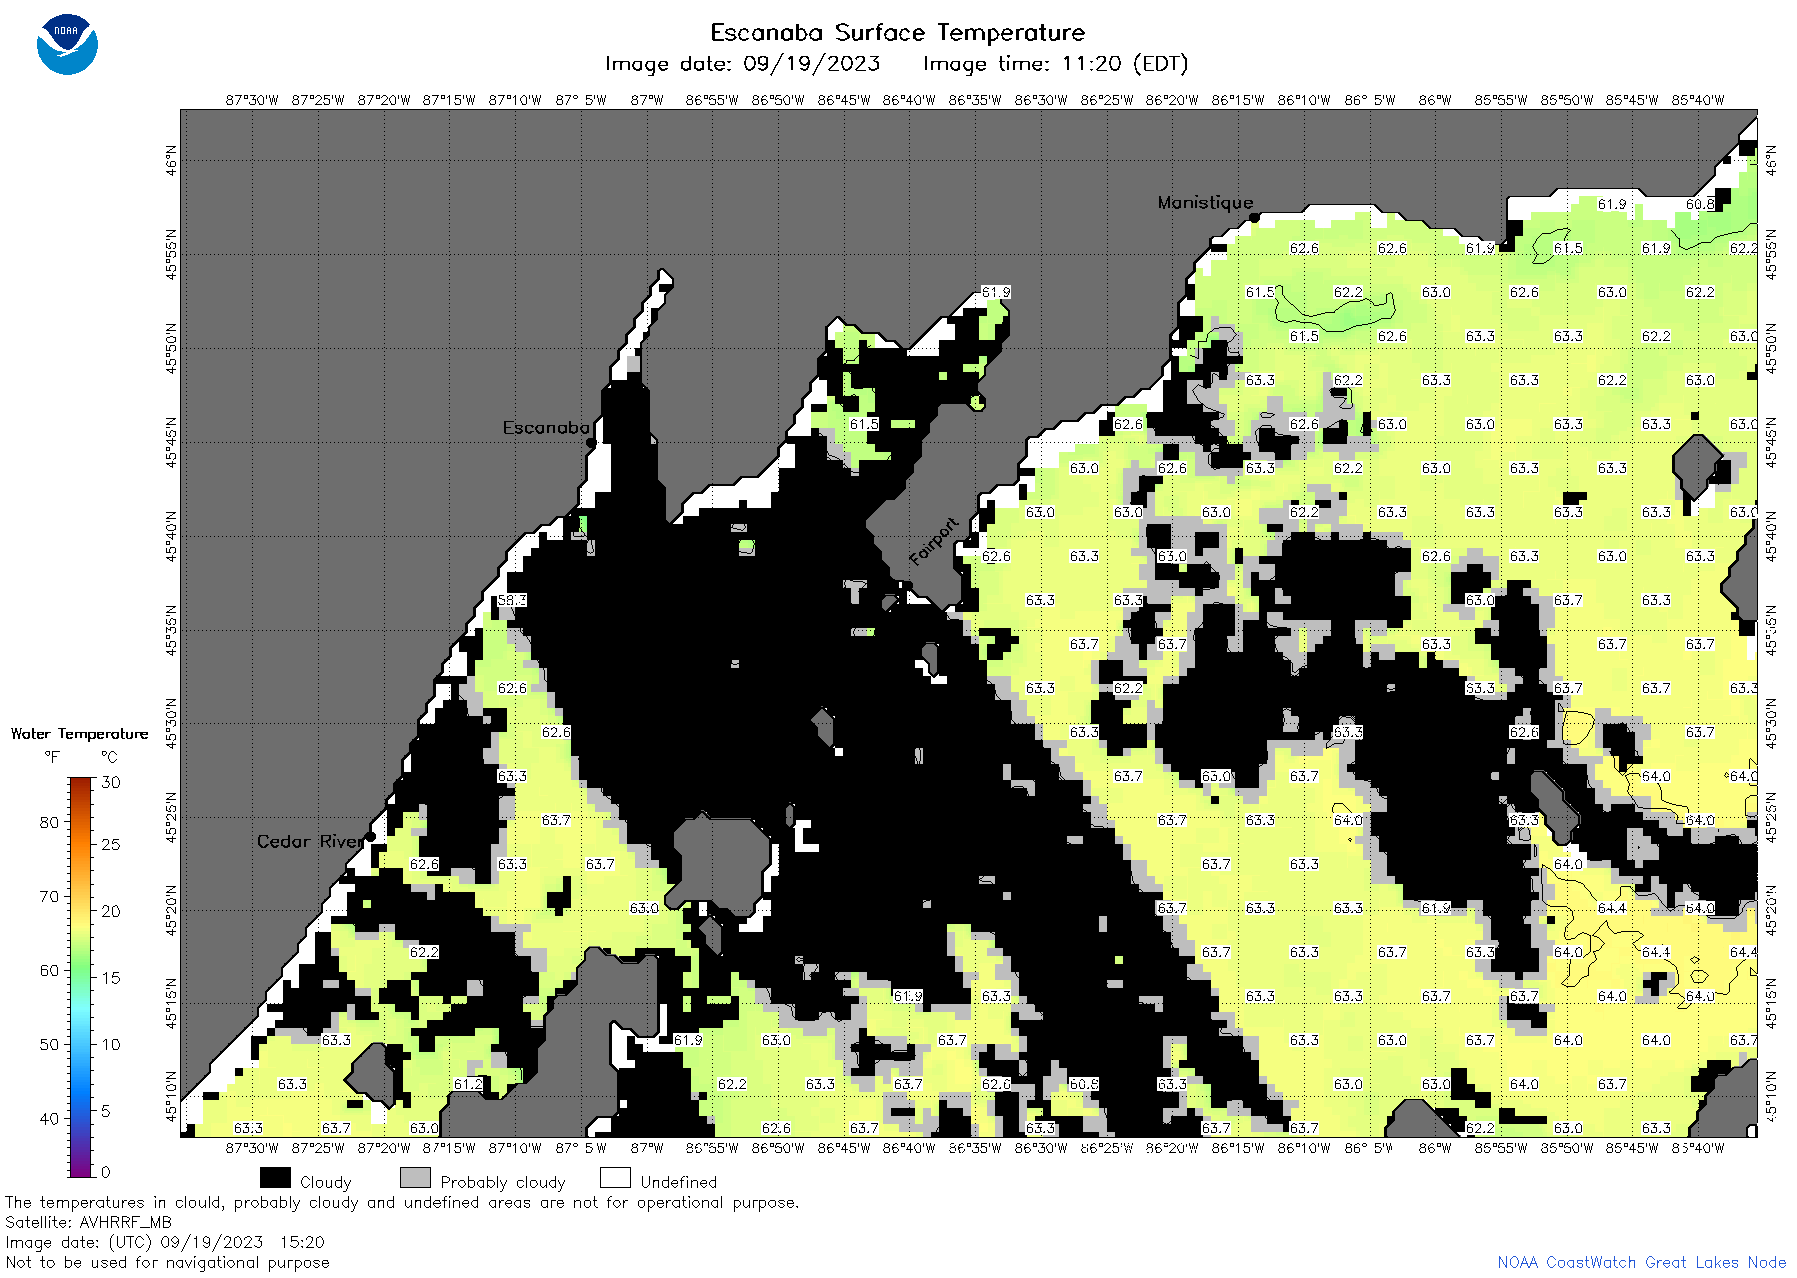Click the 40 °F mark on scale
This screenshot has height=1278, width=1797.
point(49,1118)
